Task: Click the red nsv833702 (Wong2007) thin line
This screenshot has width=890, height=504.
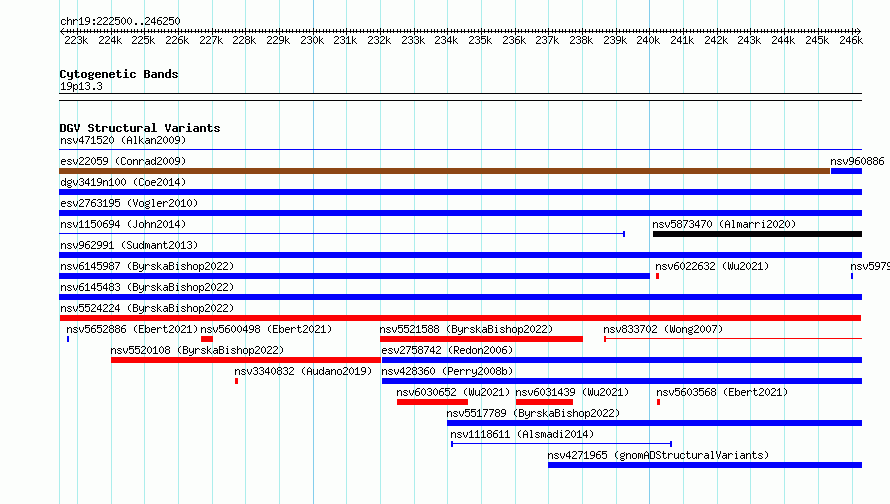Action: (733, 339)
